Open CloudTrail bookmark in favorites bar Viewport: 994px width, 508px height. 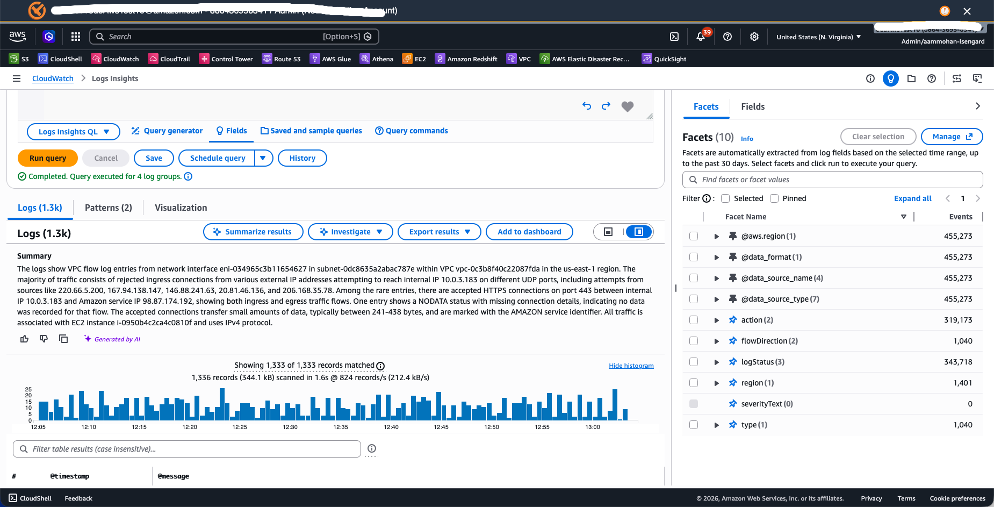pyautogui.click(x=169, y=59)
